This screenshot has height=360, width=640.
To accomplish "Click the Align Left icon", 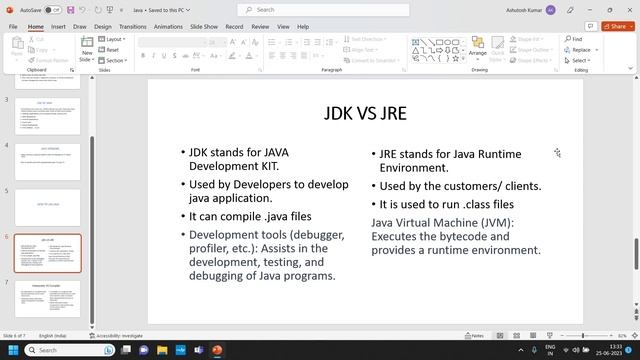I will click(272, 56).
